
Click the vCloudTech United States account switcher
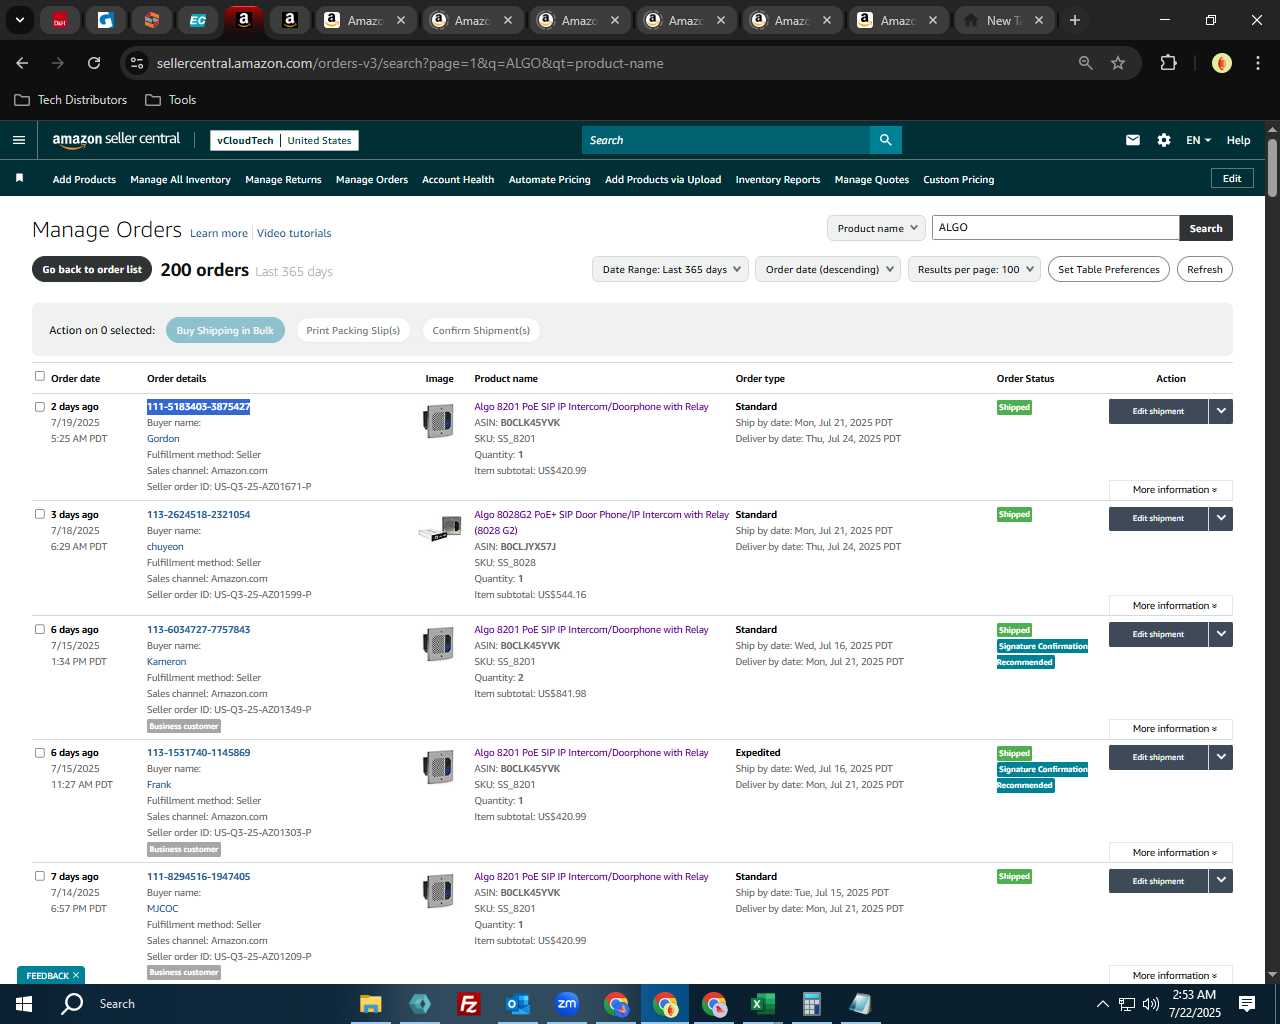[284, 140]
